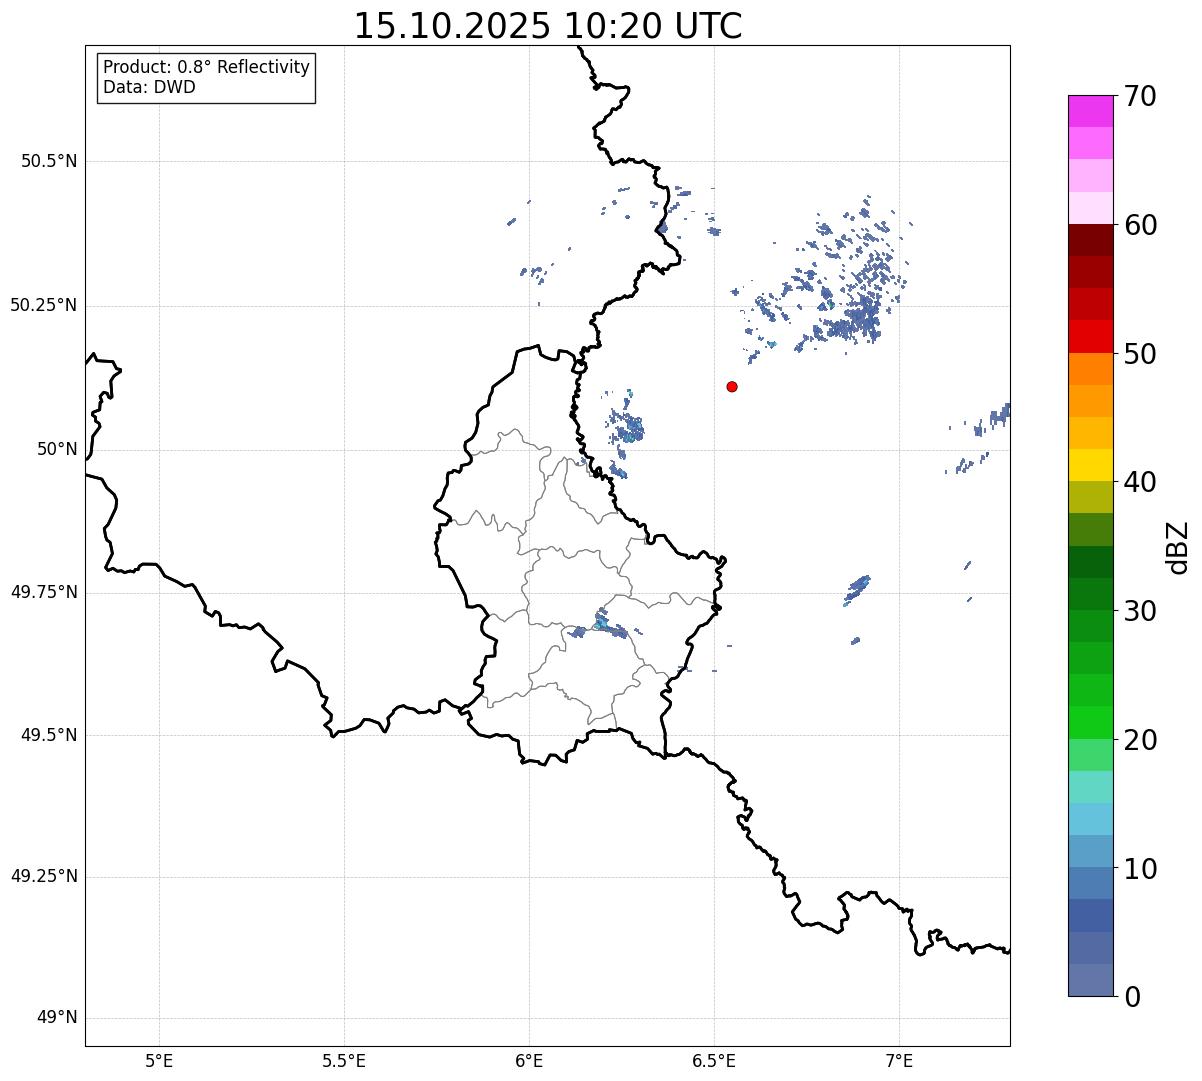1202x1081 pixels.
Task: Click the 50.5°N latitude label
Action: click(x=49, y=161)
